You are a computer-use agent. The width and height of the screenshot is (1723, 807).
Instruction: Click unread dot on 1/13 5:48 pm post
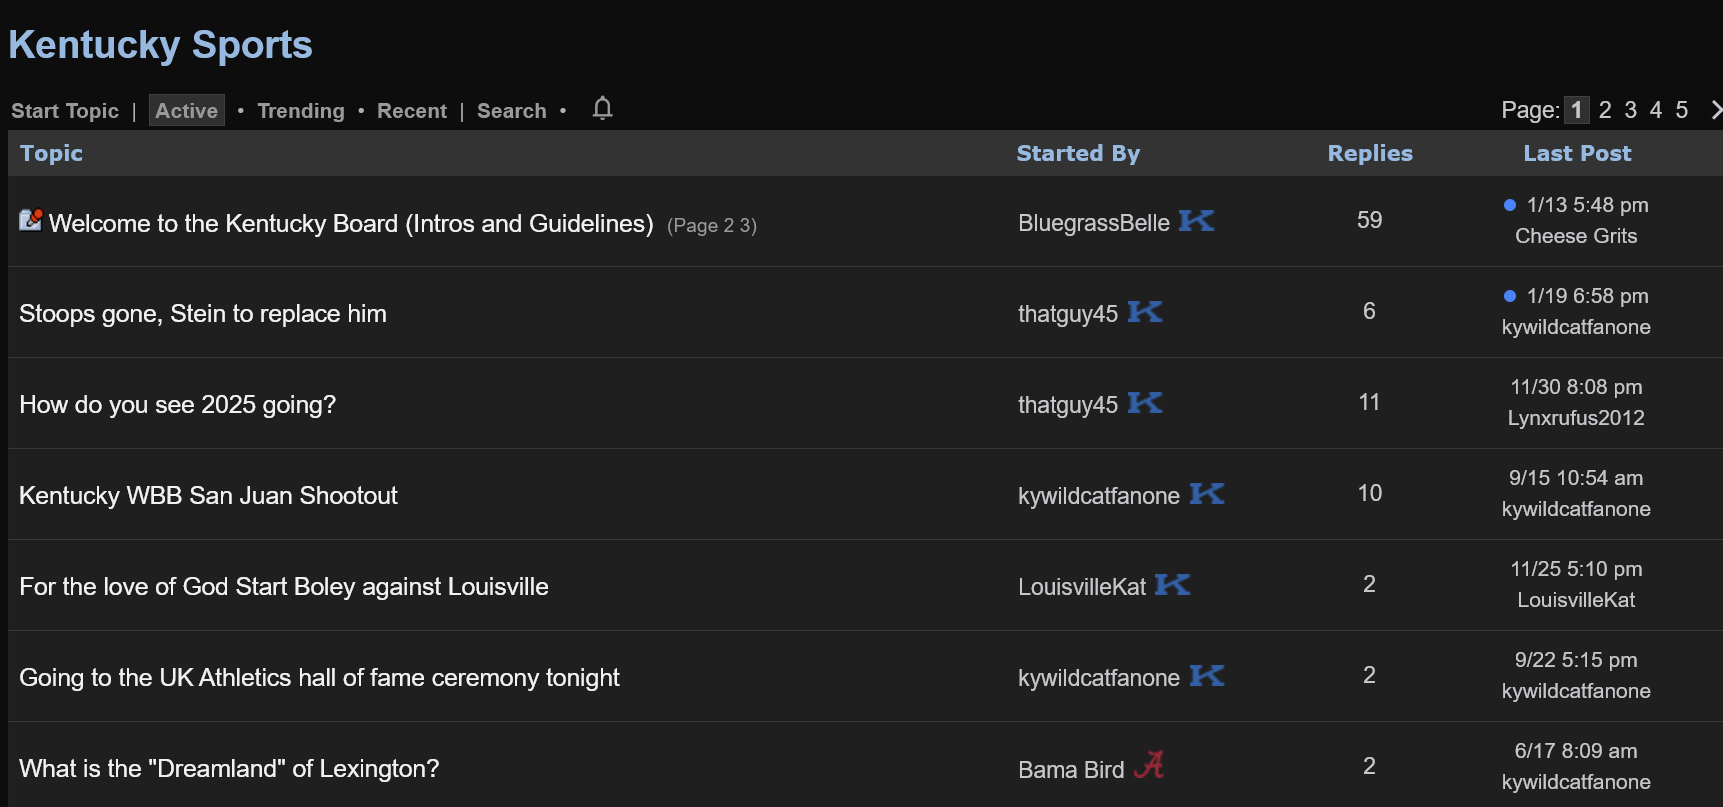[x=1510, y=205]
